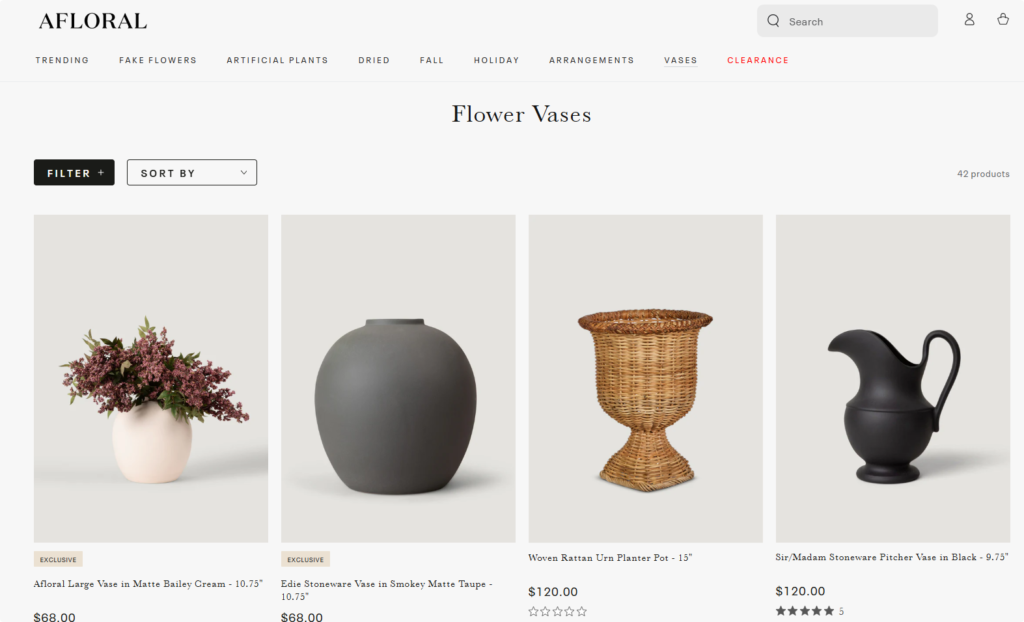Click the Afloral logo
1024x622 pixels.
point(93,21)
